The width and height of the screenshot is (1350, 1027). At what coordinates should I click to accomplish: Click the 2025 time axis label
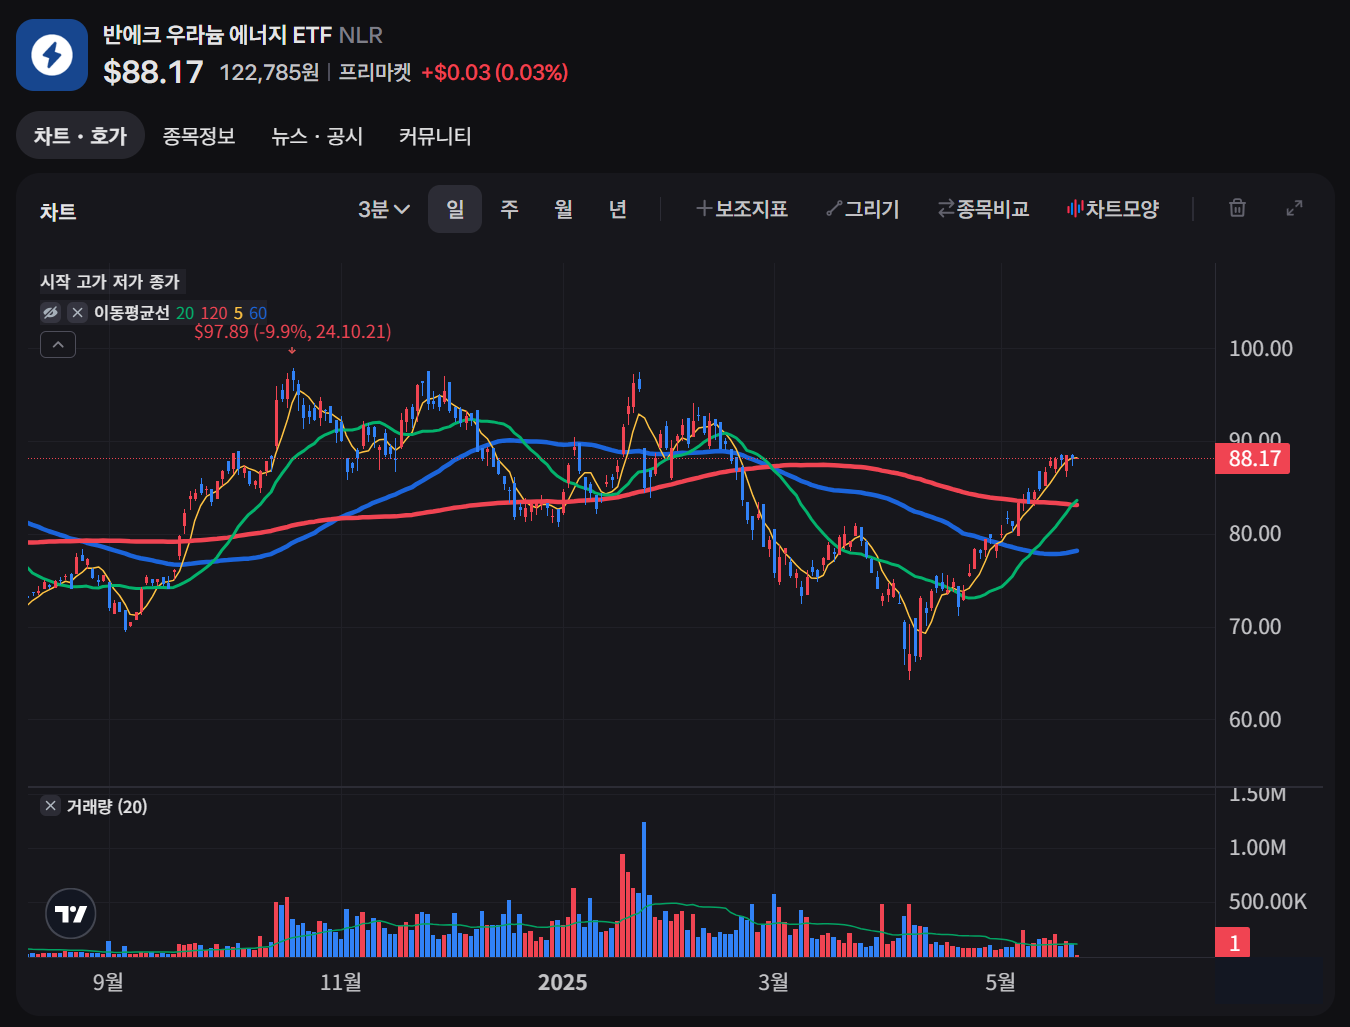pyautogui.click(x=563, y=982)
